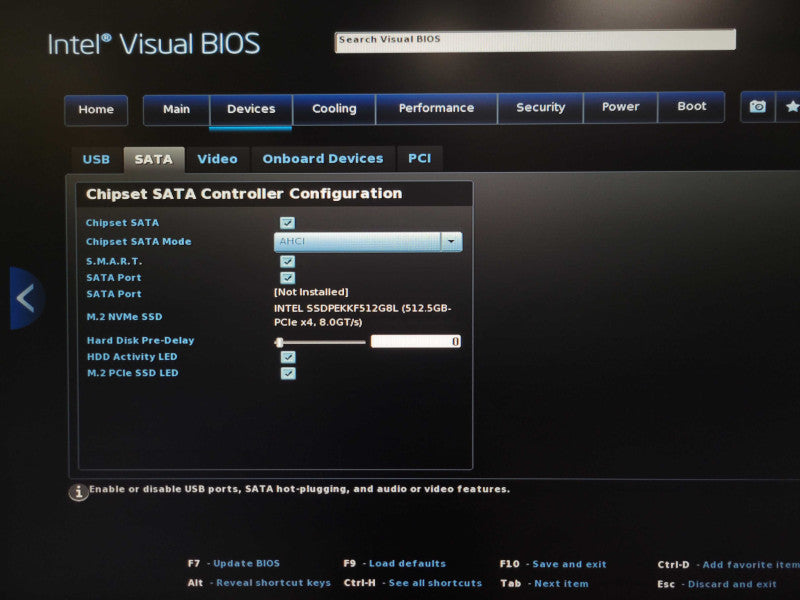Click the Hard Disk Pre-Delay value field
This screenshot has width=800, height=600.
[x=416, y=341]
